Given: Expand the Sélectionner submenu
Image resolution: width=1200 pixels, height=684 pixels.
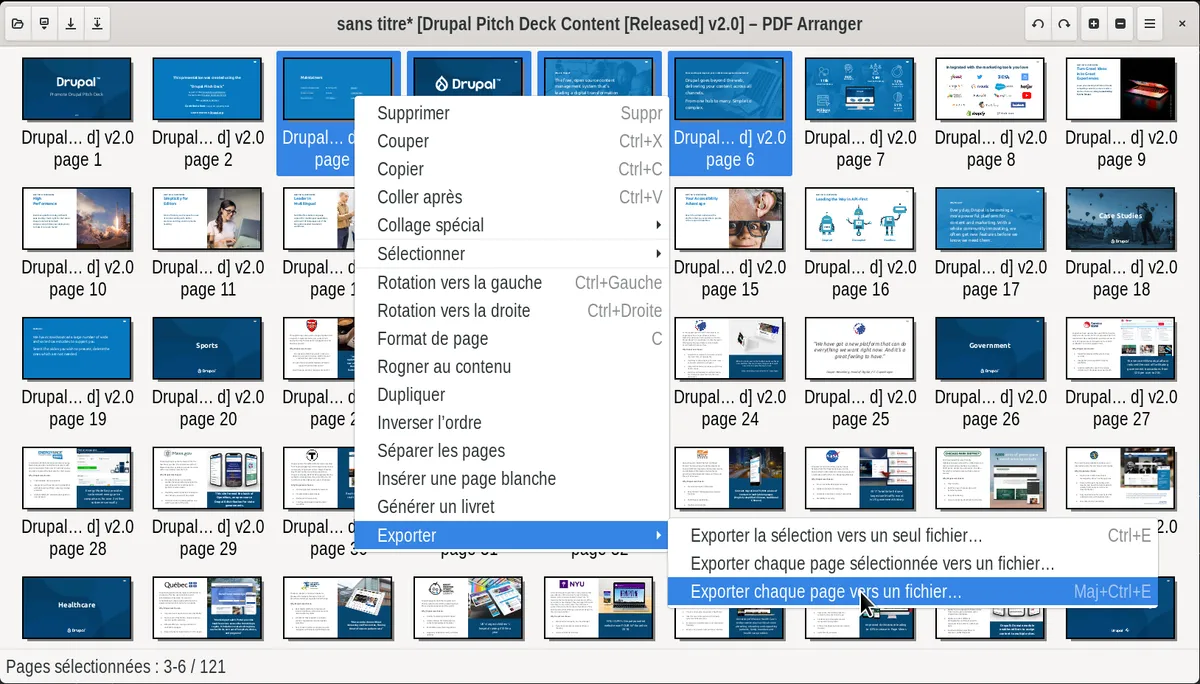Looking at the screenshot, I should point(512,254).
